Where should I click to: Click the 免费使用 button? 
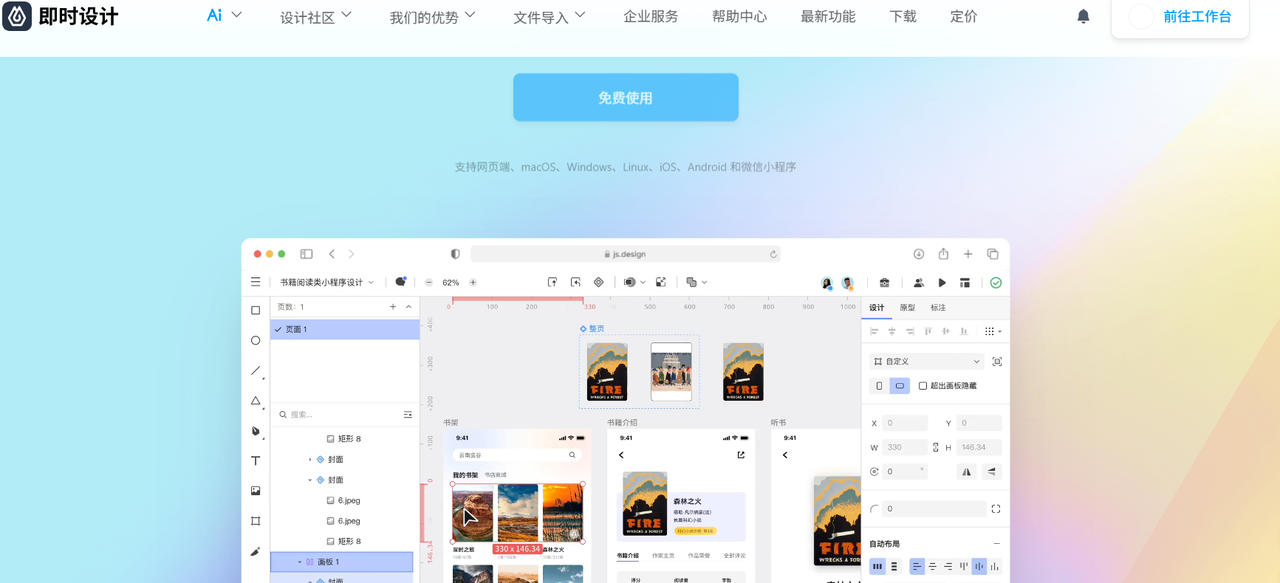[626, 97]
